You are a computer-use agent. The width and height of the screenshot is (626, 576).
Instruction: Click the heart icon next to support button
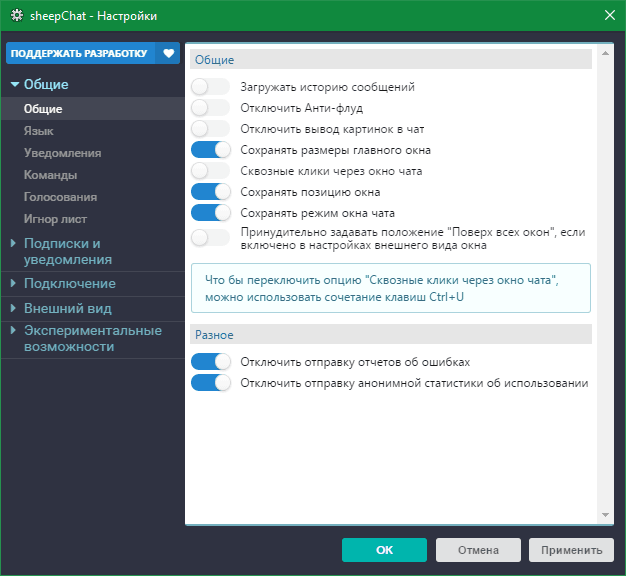click(168, 53)
